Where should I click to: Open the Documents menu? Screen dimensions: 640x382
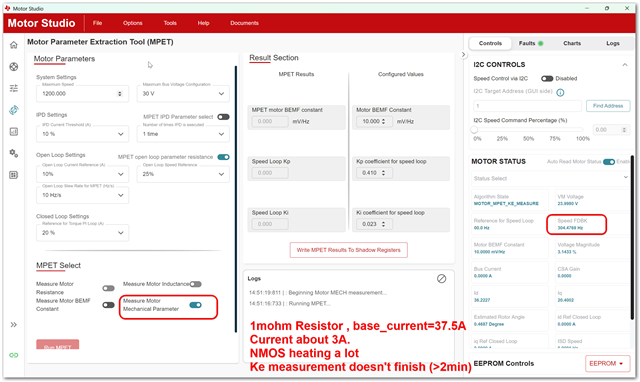(244, 23)
